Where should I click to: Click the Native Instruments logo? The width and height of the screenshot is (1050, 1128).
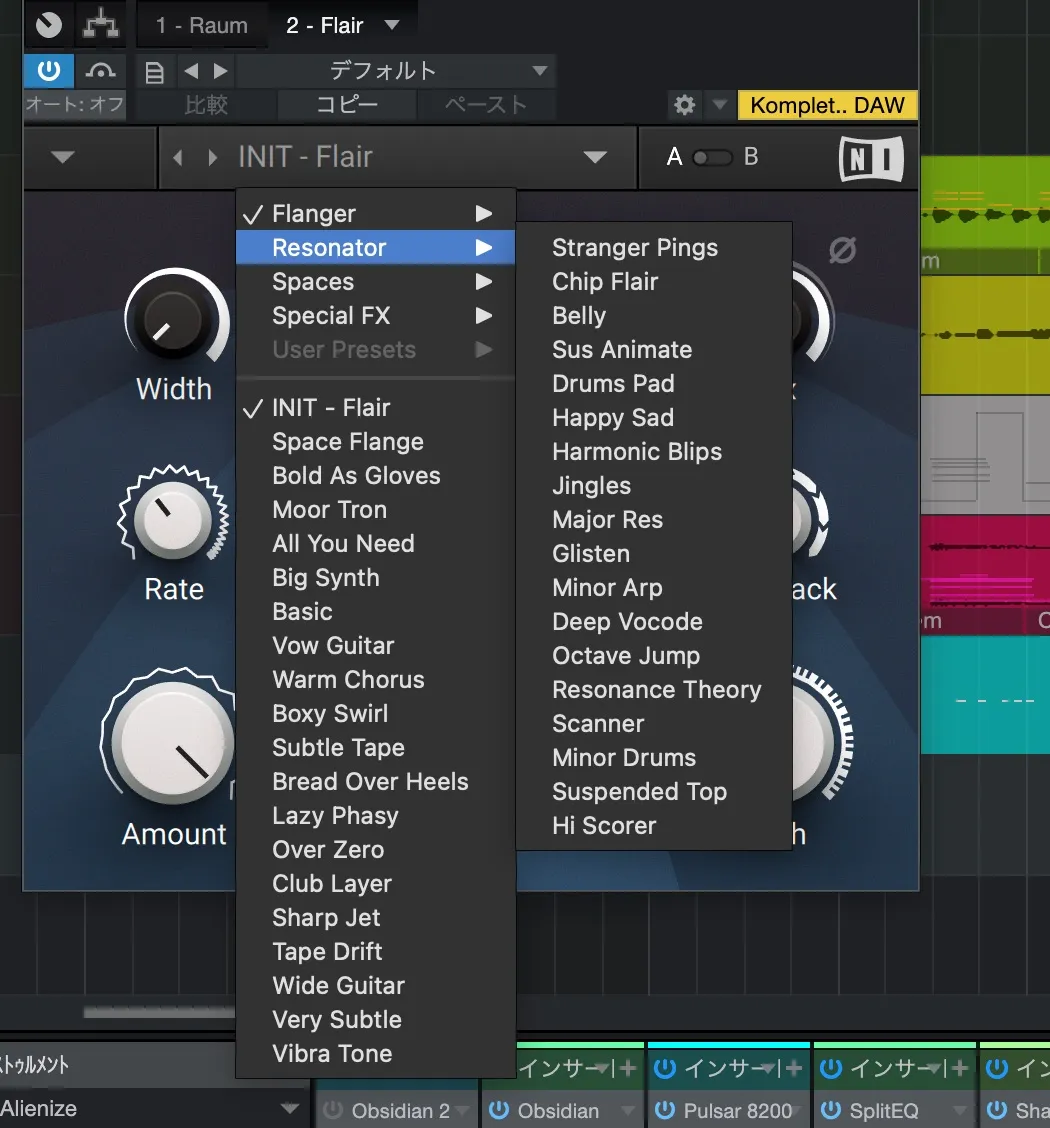870,158
